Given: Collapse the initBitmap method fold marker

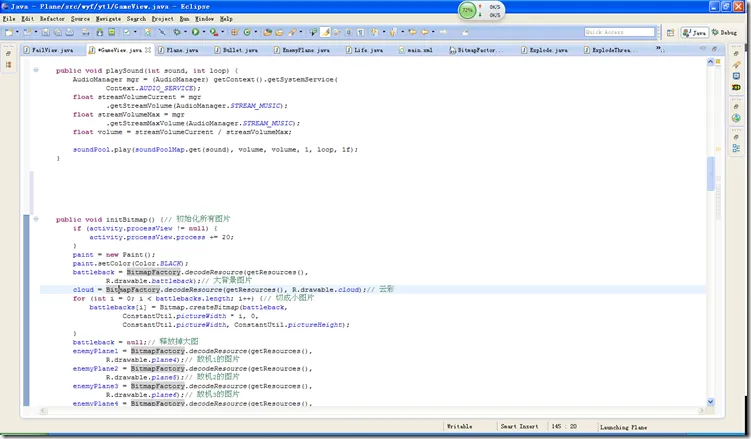Looking at the screenshot, I should tap(36, 219).
